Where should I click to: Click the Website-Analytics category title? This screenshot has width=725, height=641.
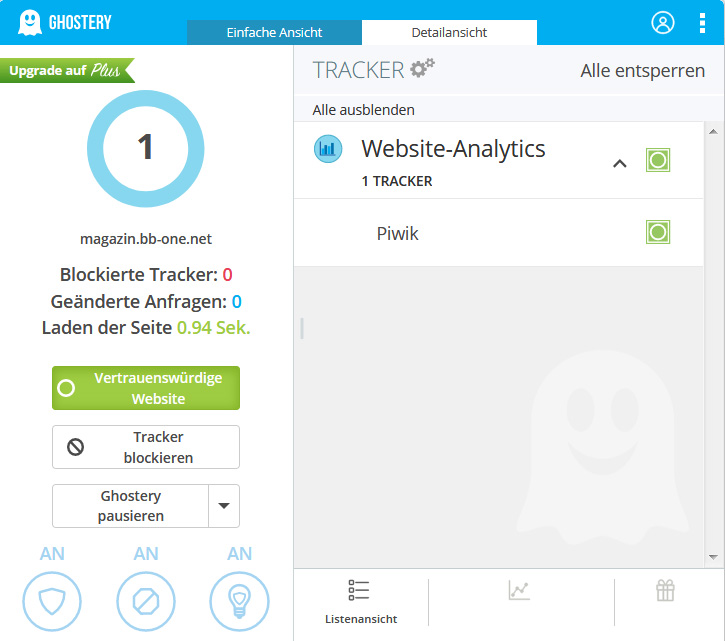pyautogui.click(x=453, y=149)
